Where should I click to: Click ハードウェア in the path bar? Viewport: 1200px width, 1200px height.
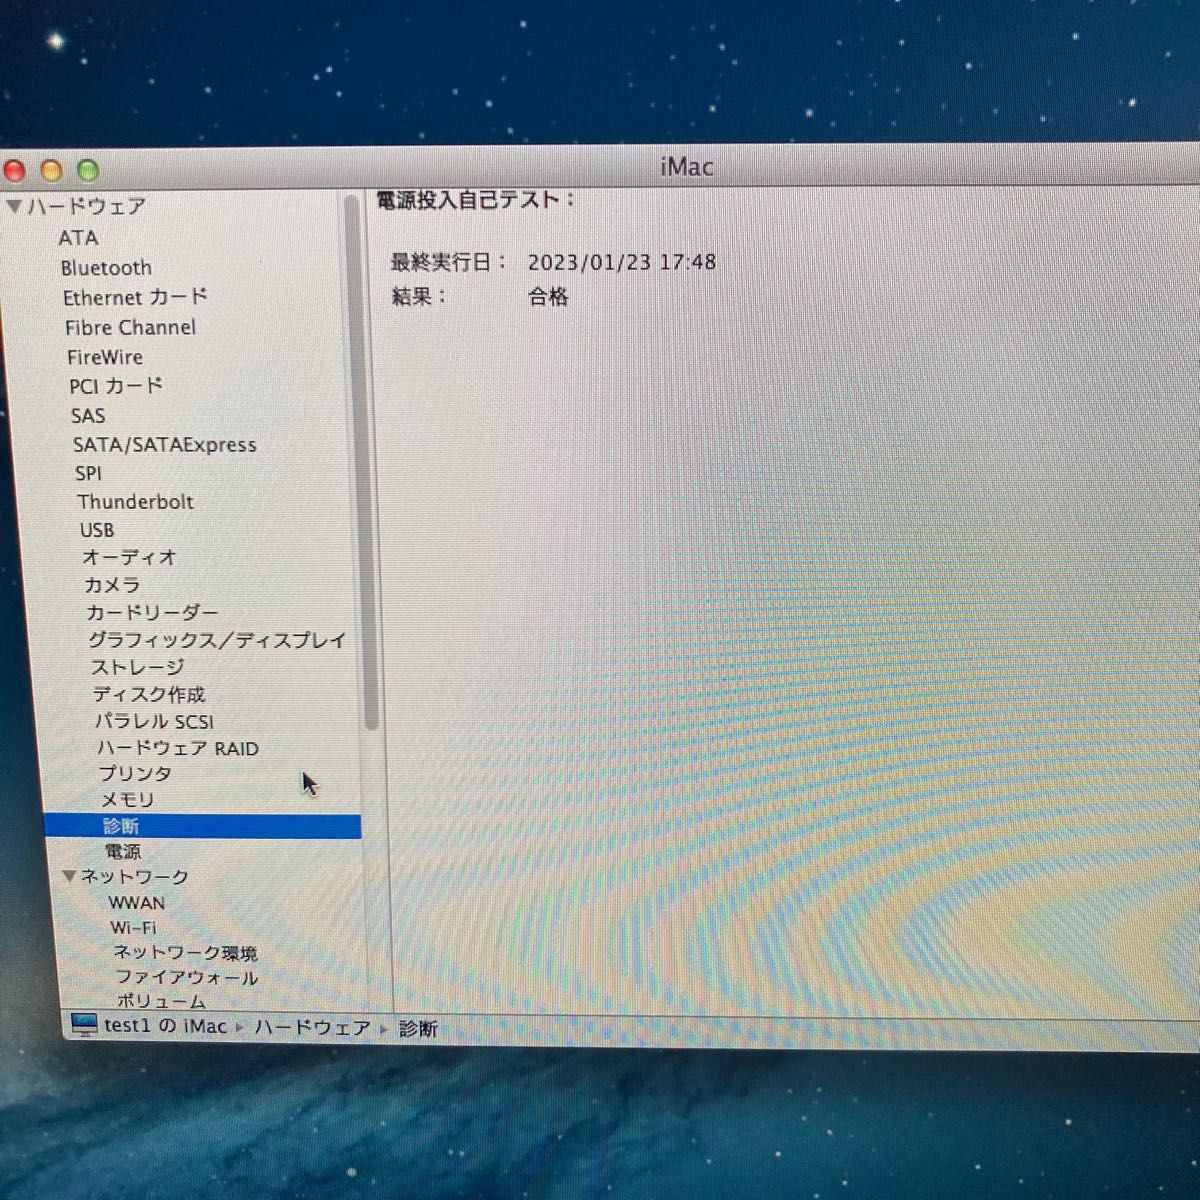click(x=312, y=1028)
